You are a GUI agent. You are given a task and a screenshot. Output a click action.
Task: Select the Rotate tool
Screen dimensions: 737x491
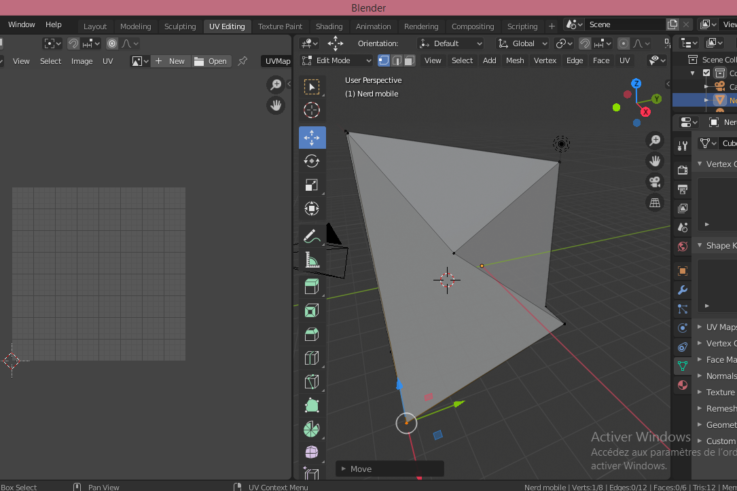[x=312, y=161]
